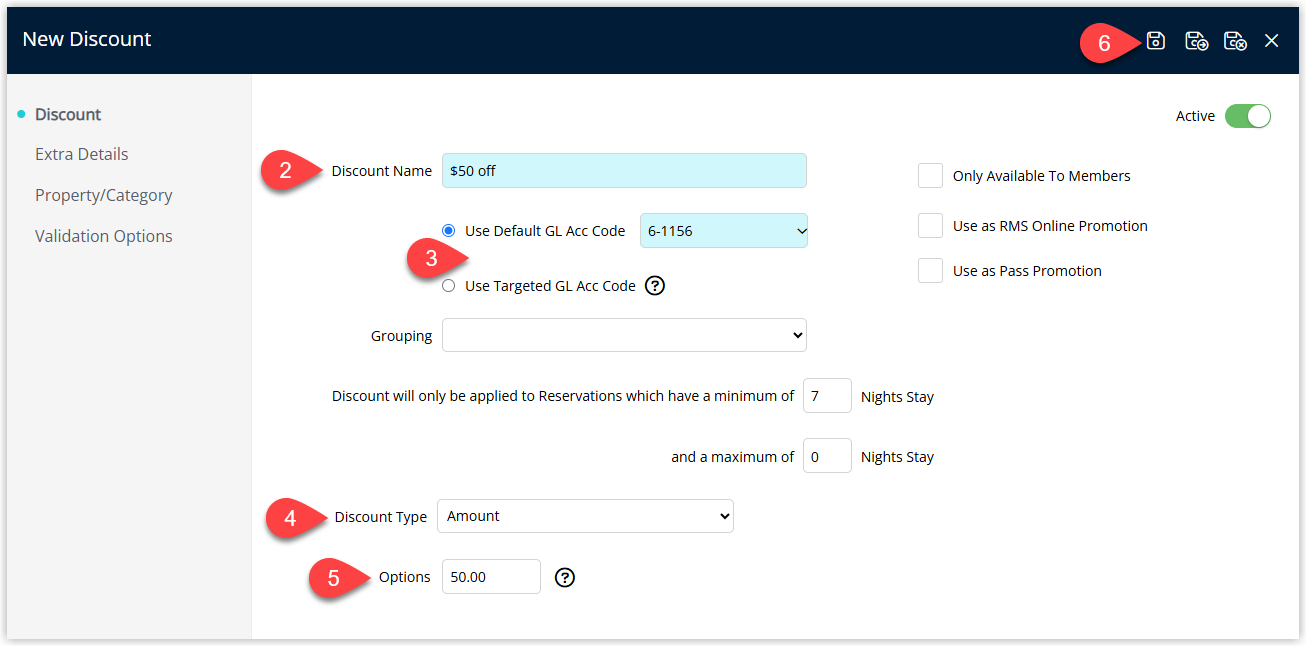The image size is (1307, 647).
Task: Select Use Default GL Acc Code radio
Action: pos(449,231)
